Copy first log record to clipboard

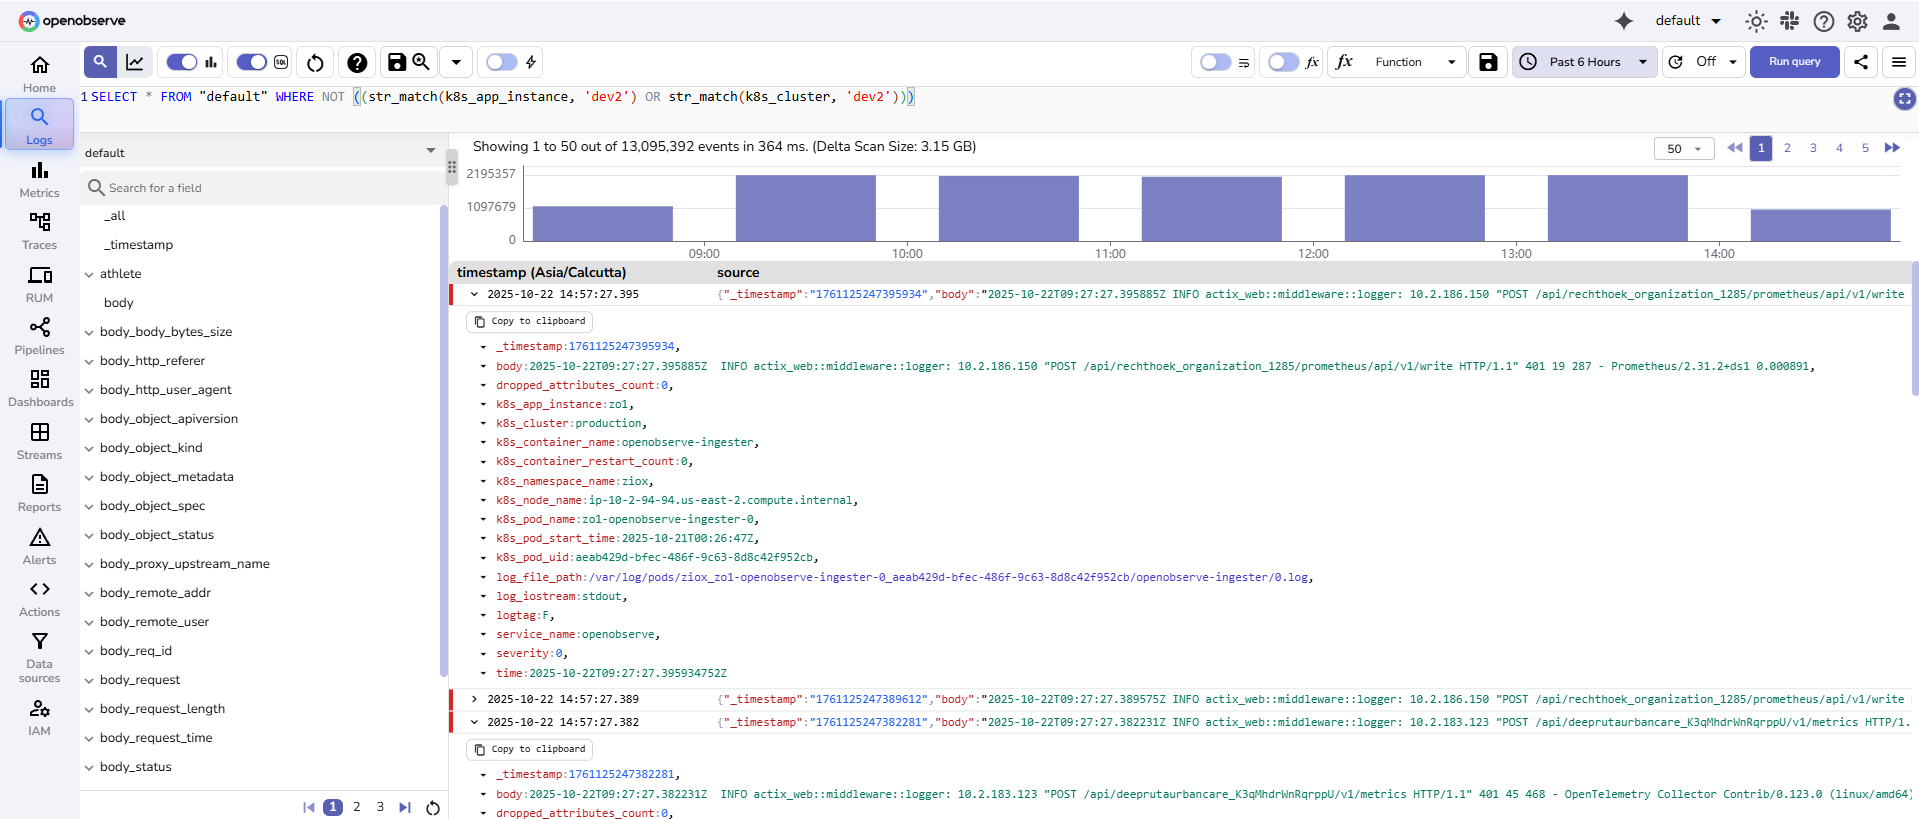530,322
